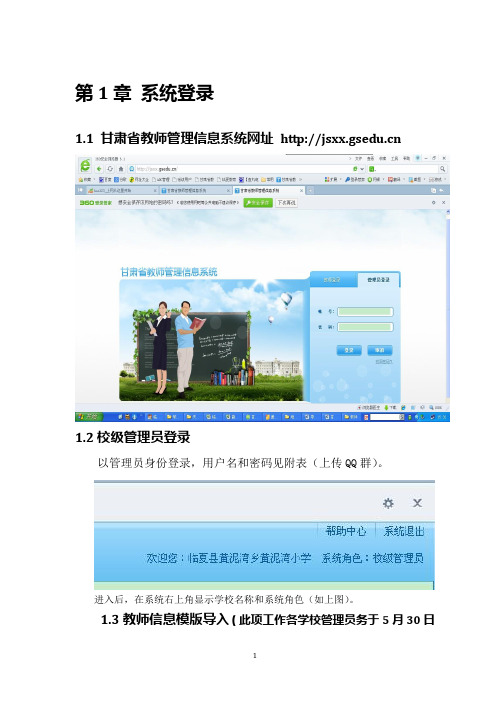Click the 浏览器医生 status bar item
Image resolution: width=496 pixels, height=702 pixels.
(x=368, y=408)
